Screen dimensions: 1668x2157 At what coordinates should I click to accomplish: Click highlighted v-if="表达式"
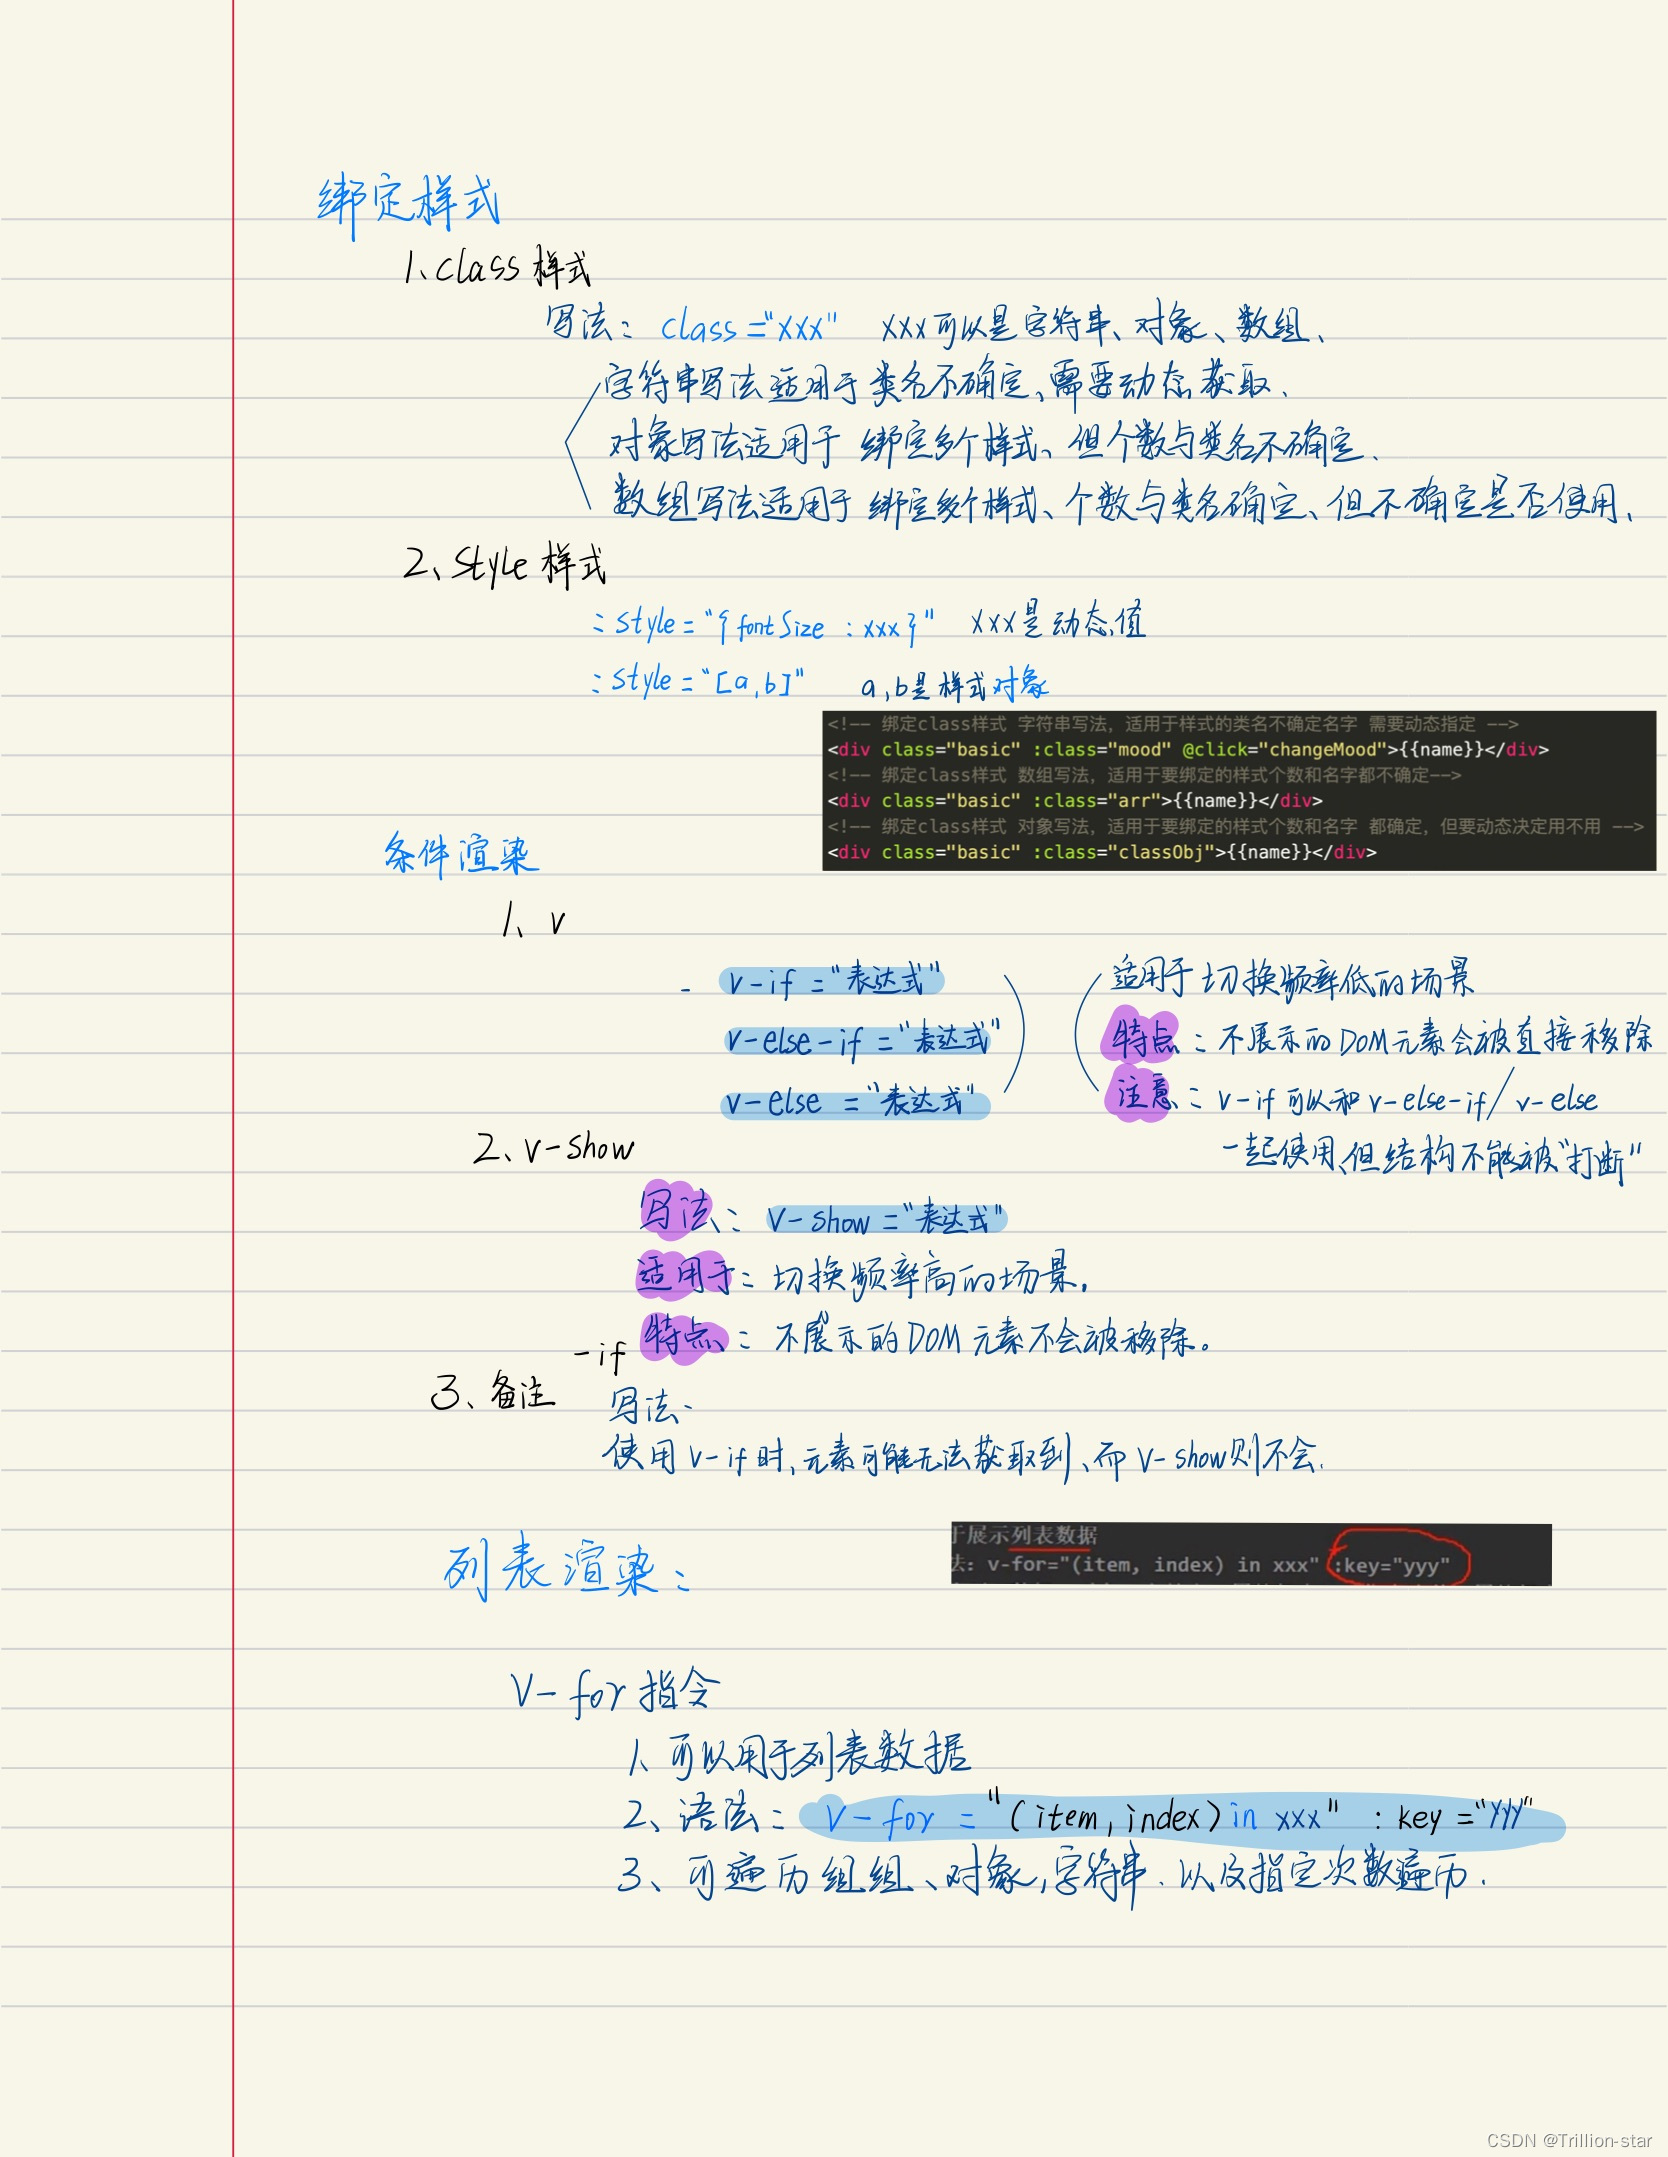pyautogui.click(x=832, y=980)
